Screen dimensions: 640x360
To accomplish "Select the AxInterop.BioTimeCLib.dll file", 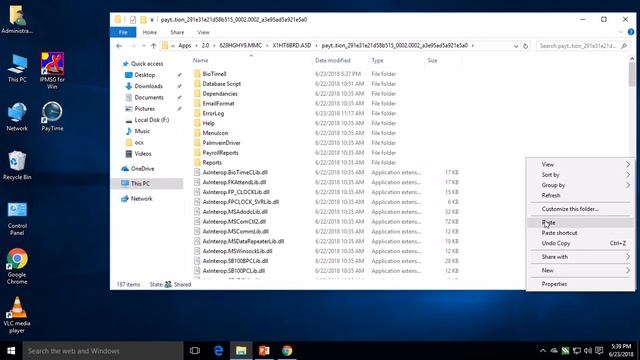I will [x=235, y=172].
